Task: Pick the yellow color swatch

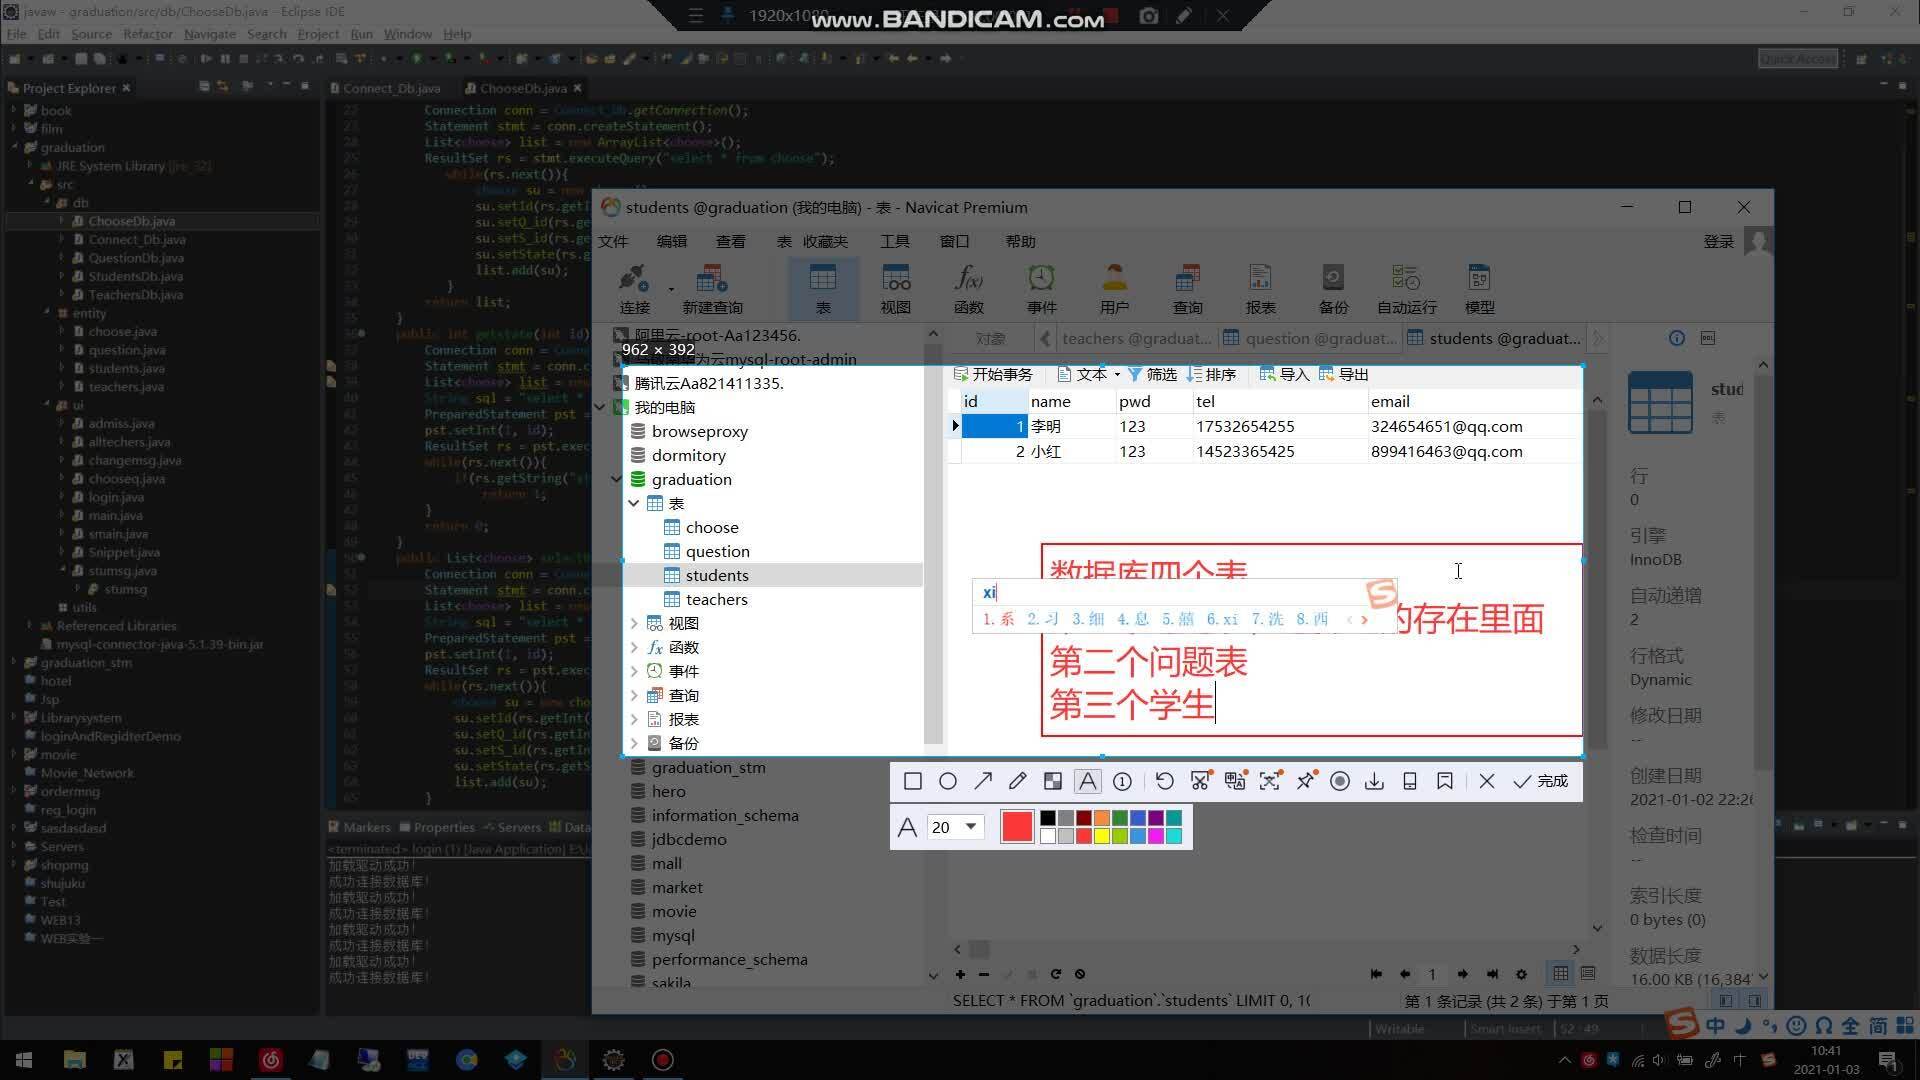Action: 1102,836
